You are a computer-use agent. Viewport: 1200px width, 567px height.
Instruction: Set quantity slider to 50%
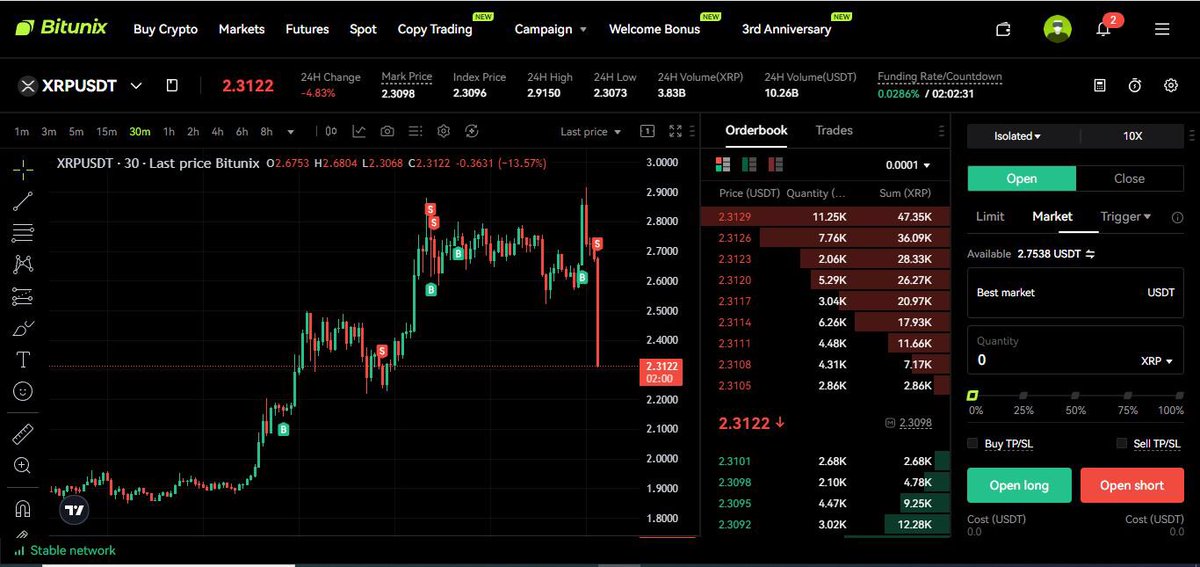click(1075, 397)
